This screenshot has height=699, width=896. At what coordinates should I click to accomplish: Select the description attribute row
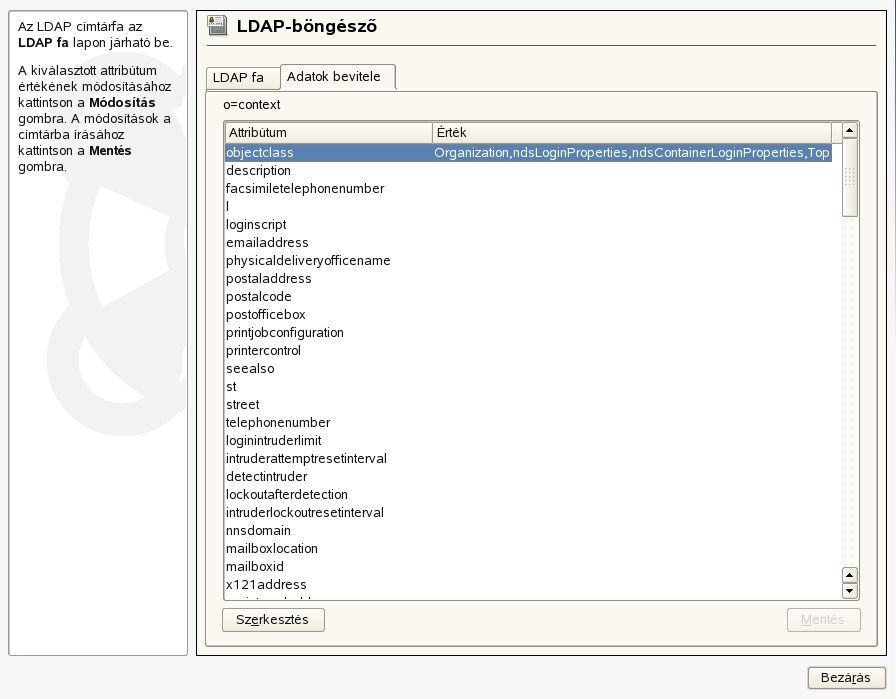528,171
